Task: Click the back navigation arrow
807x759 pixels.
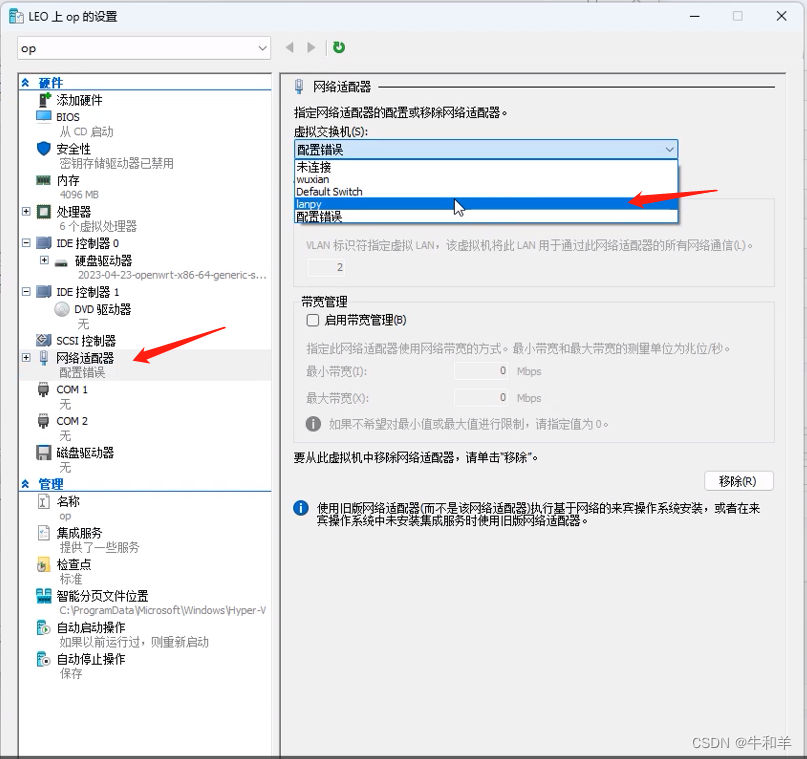Action: (x=290, y=47)
